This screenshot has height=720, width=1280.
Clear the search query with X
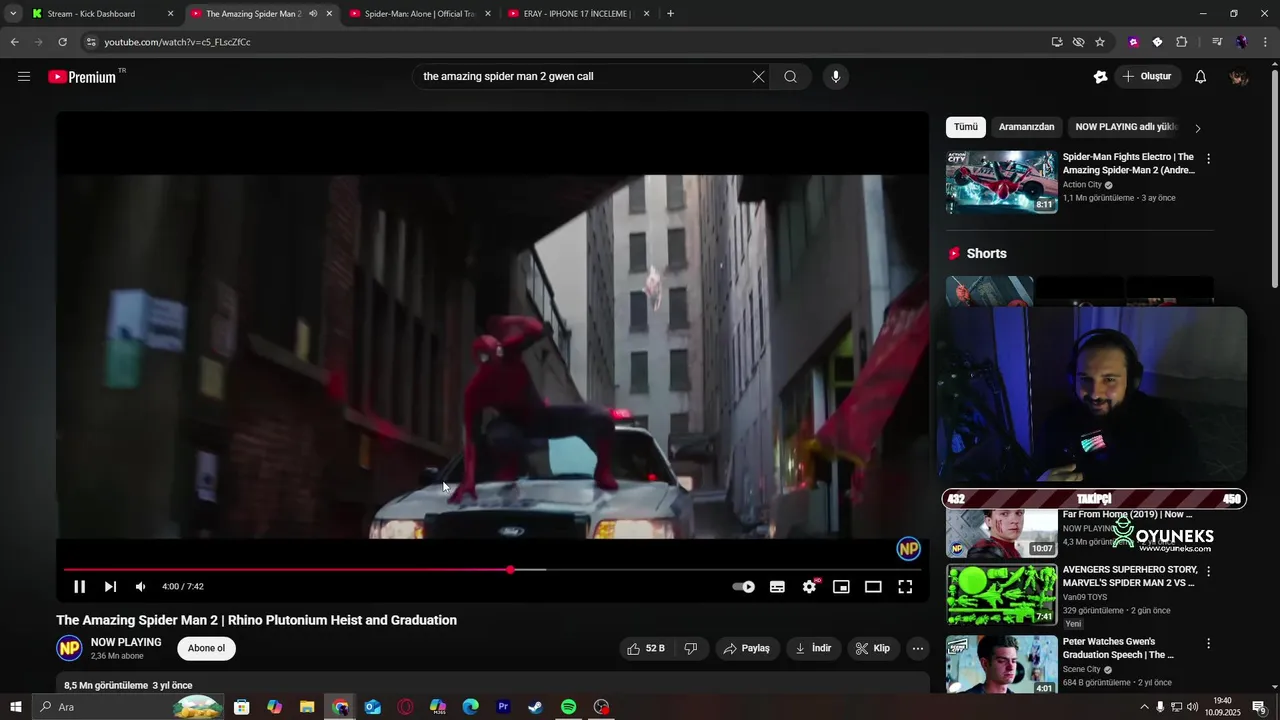click(758, 77)
